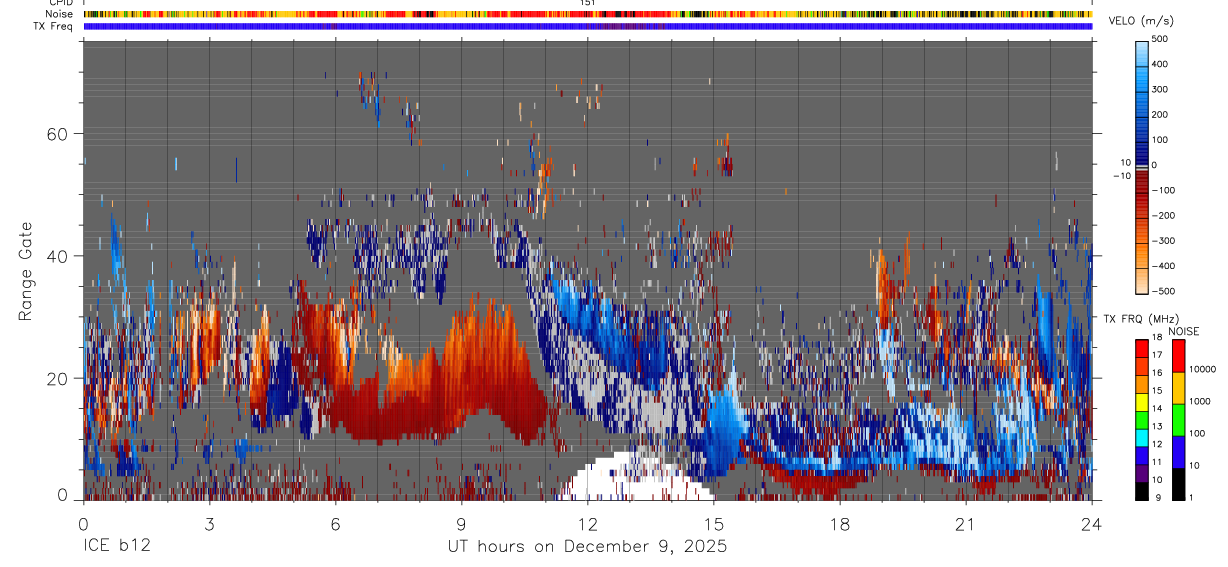Click velocity colorbar label '300'
The width and height of the screenshot is (1228, 567).
coord(1160,89)
